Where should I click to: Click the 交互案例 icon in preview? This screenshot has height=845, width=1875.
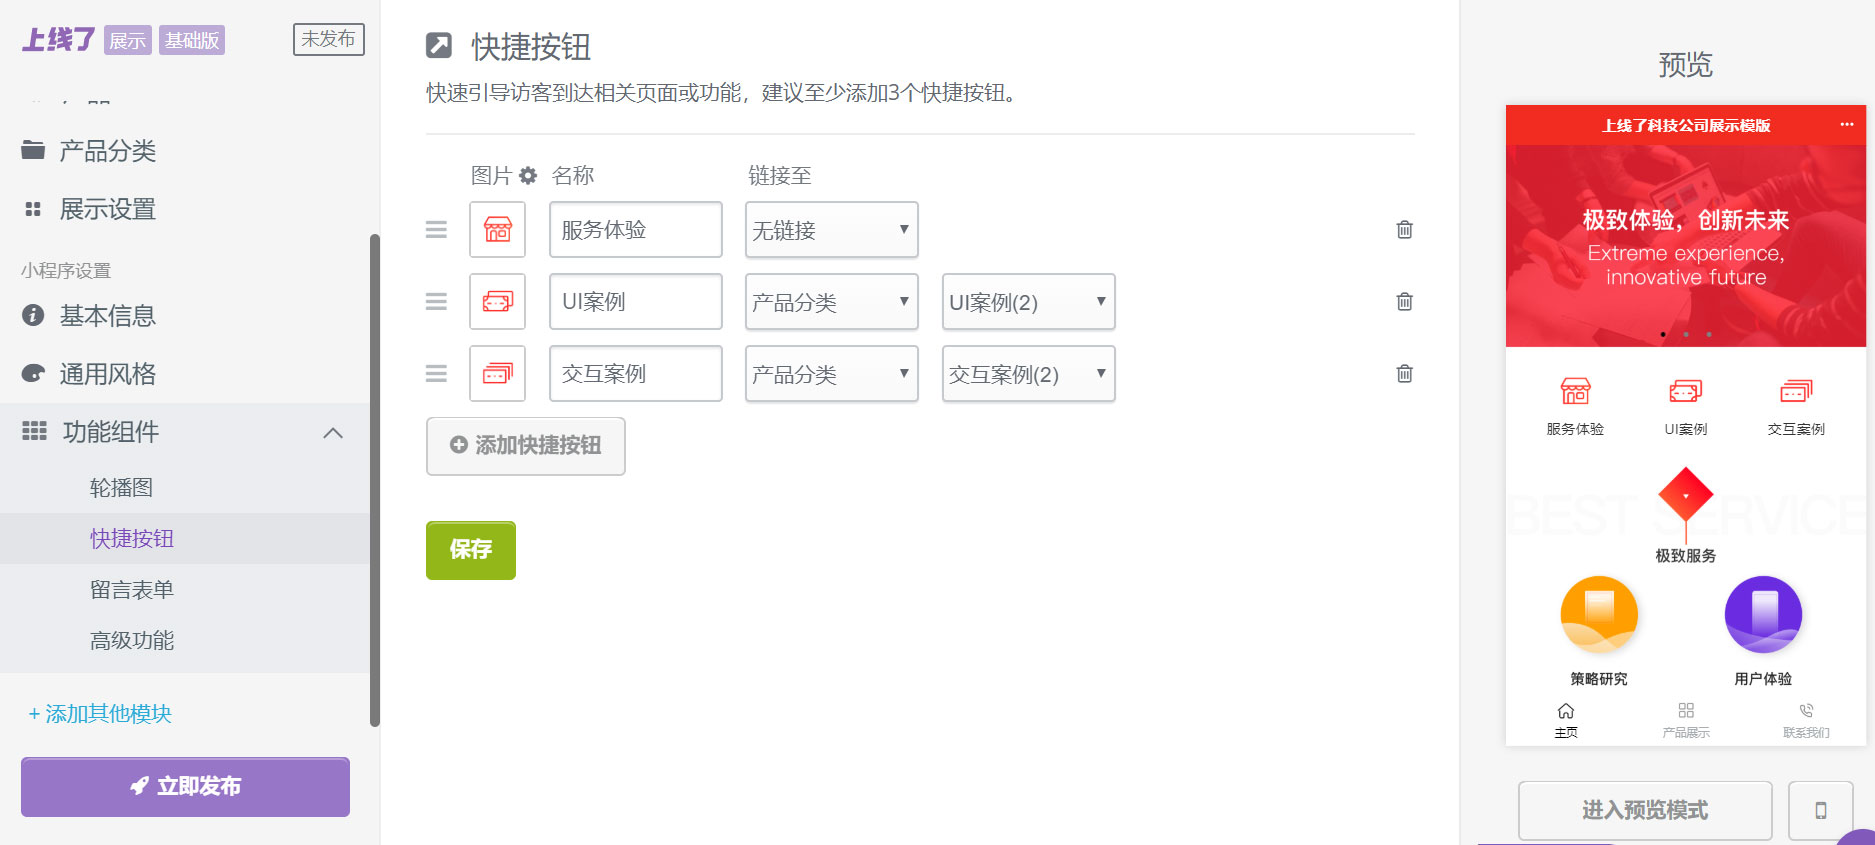(1796, 391)
